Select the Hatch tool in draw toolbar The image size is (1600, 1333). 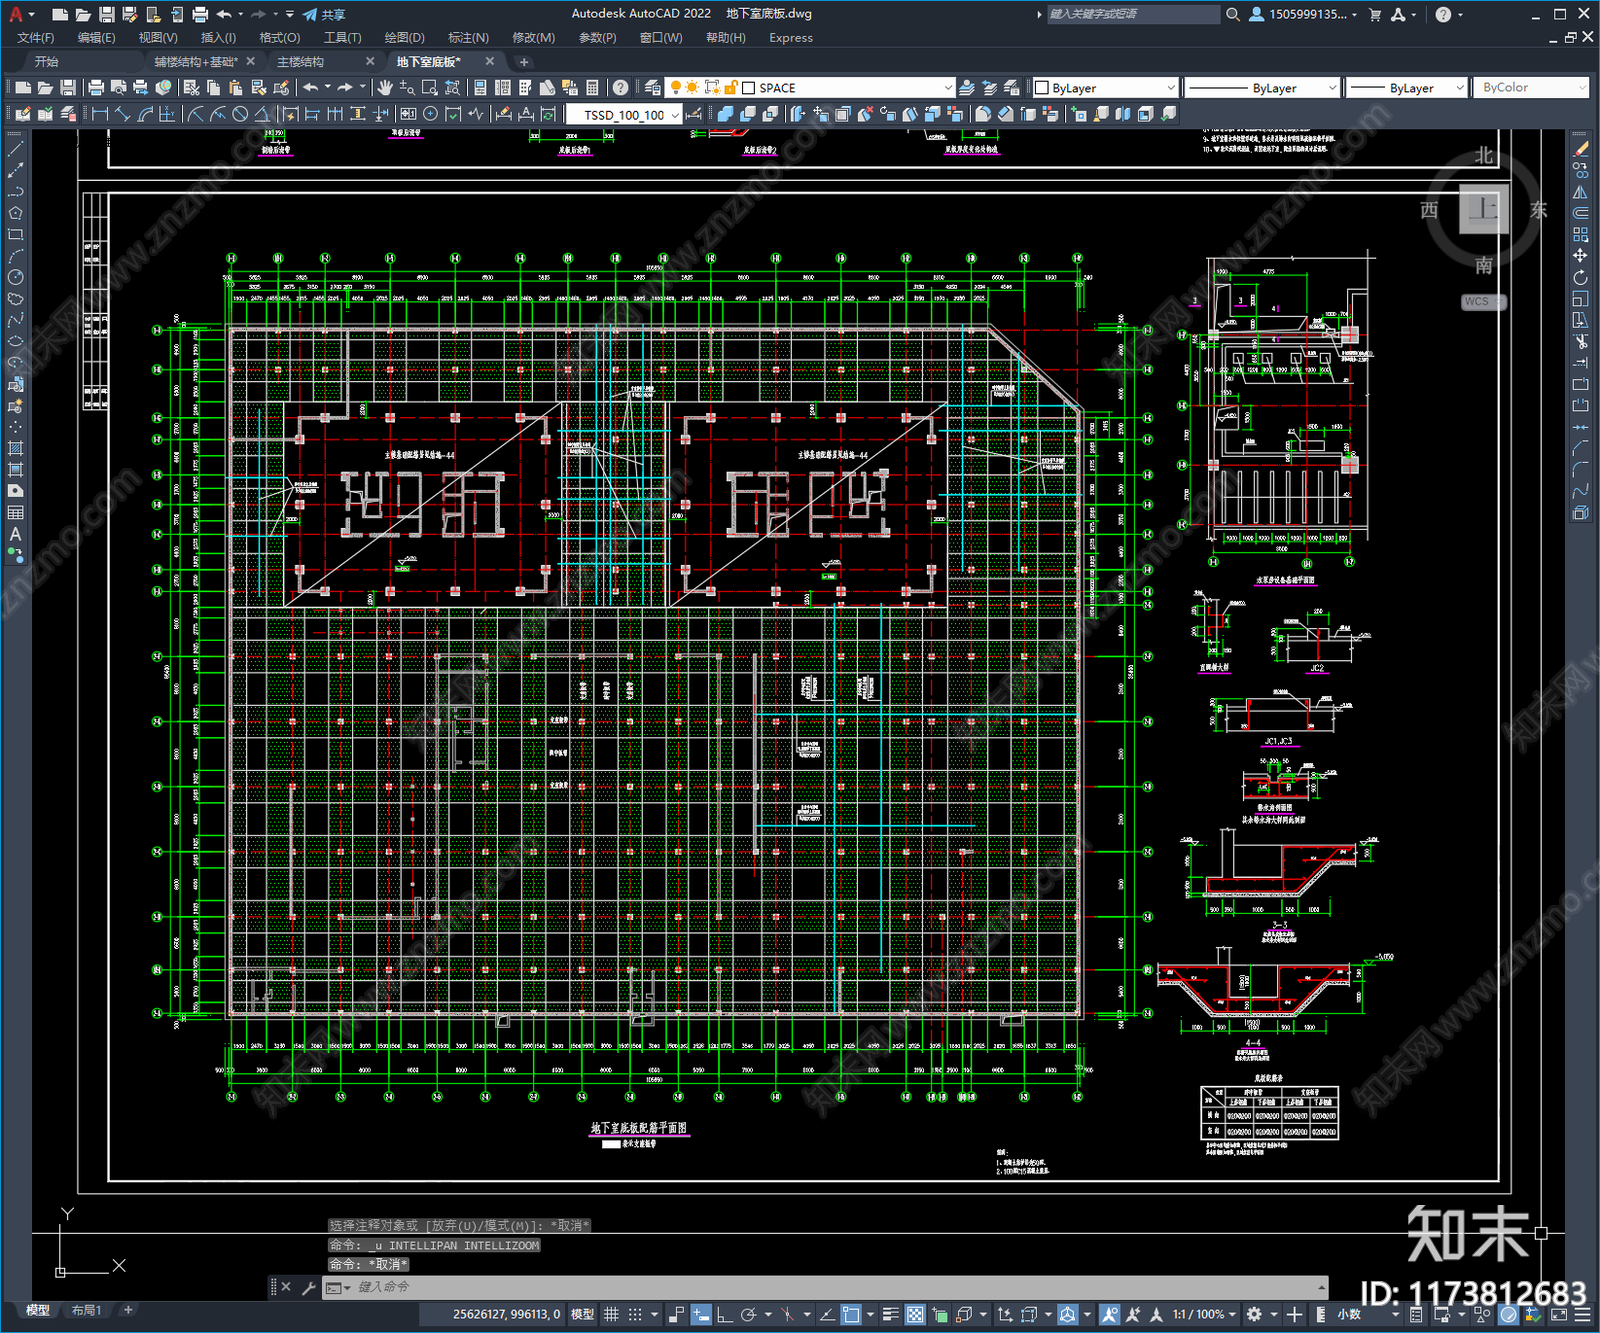(x=16, y=448)
